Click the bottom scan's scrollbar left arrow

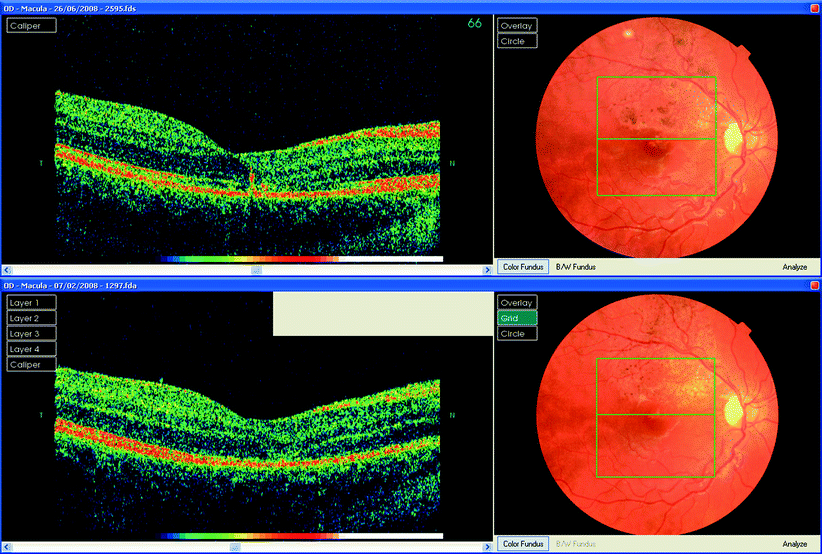point(5,547)
